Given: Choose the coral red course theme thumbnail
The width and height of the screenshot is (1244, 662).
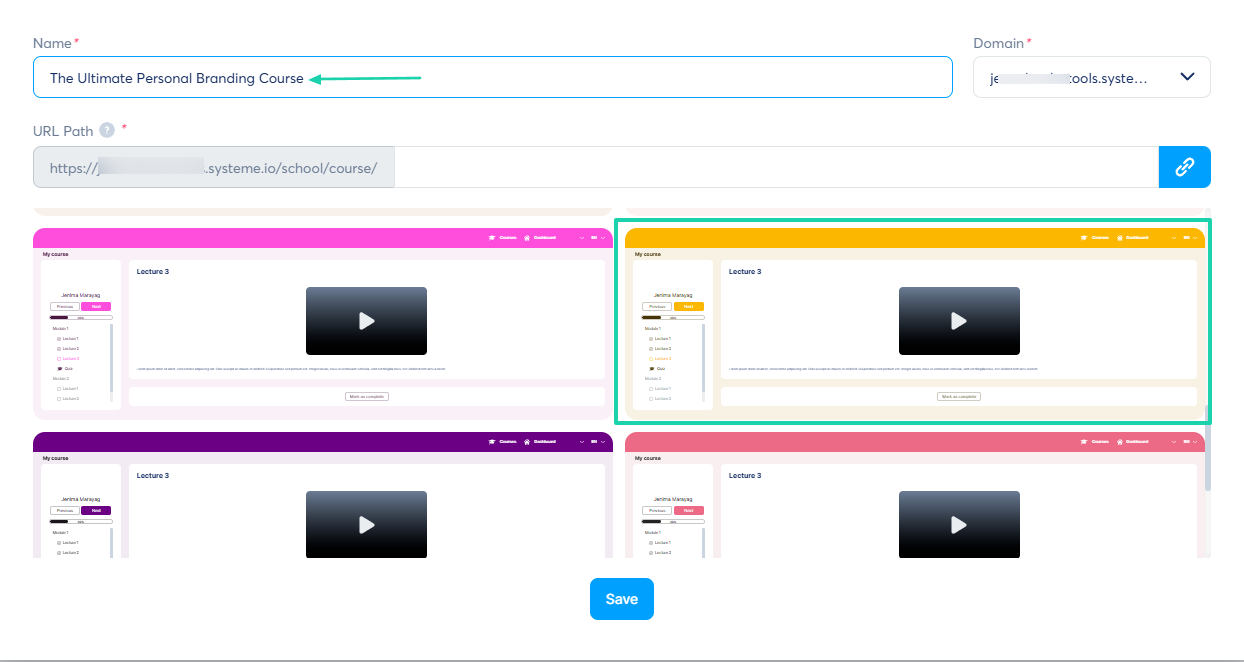Looking at the screenshot, I should 915,495.
